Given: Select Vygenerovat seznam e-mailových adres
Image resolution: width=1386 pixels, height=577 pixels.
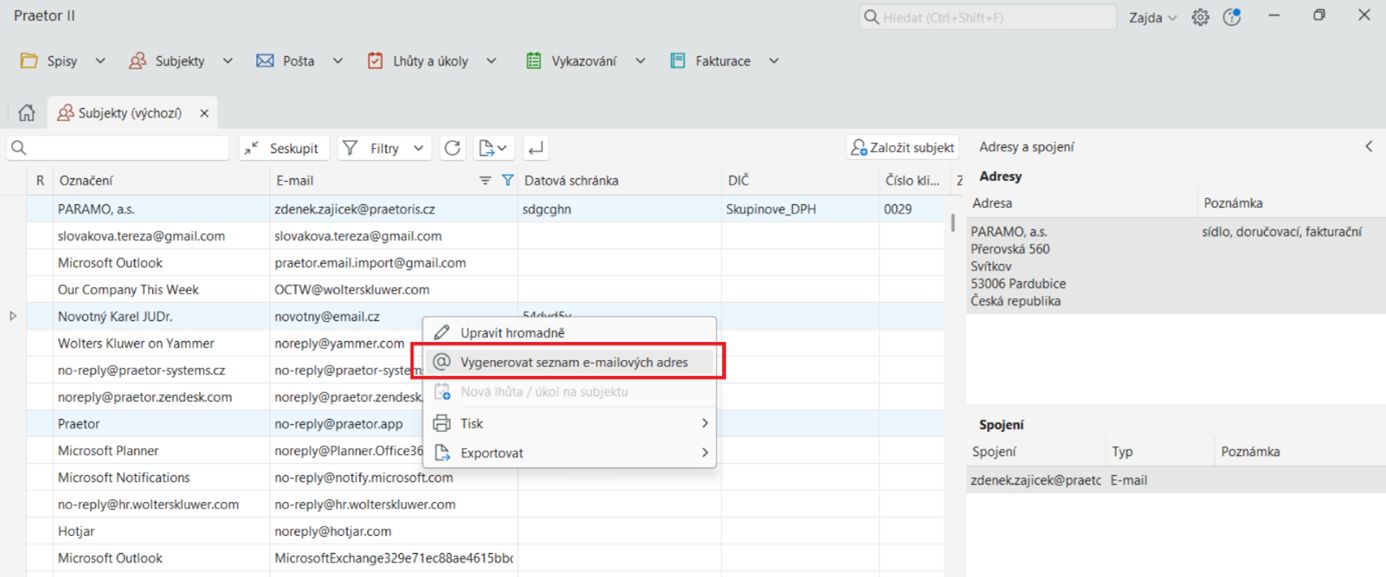Looking at the screenshot, I should coord(573,362).
